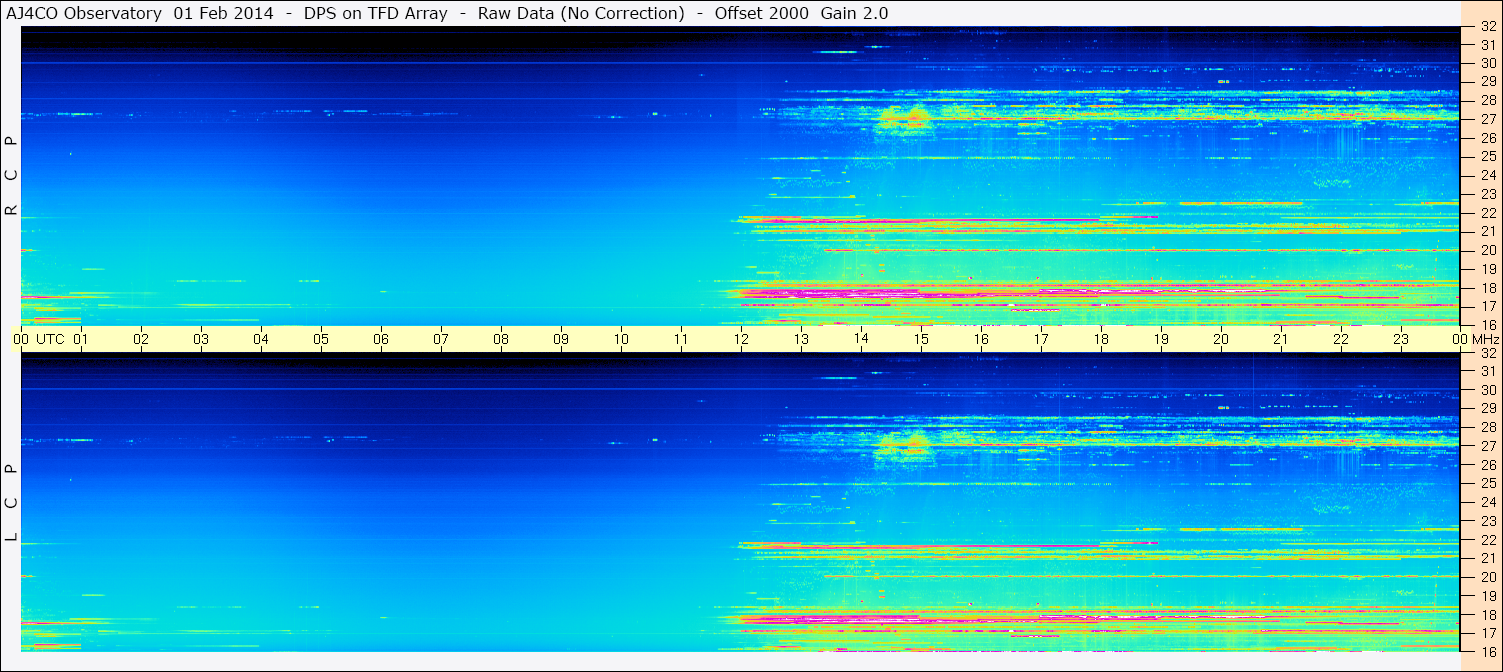The height and width of the screenshot is (672, 1503).
Task: Click the UTC label on the time axis
Action: coord(50,339)
